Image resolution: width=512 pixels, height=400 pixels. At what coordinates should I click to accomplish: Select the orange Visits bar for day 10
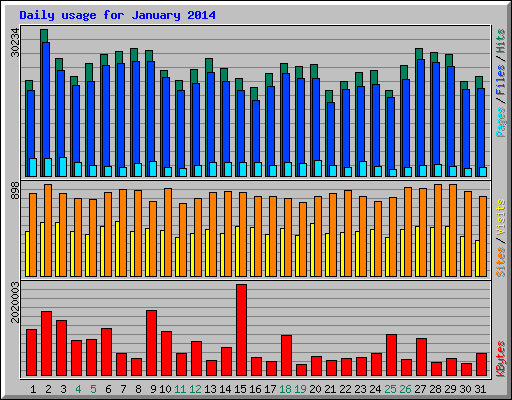click(168, 232)
